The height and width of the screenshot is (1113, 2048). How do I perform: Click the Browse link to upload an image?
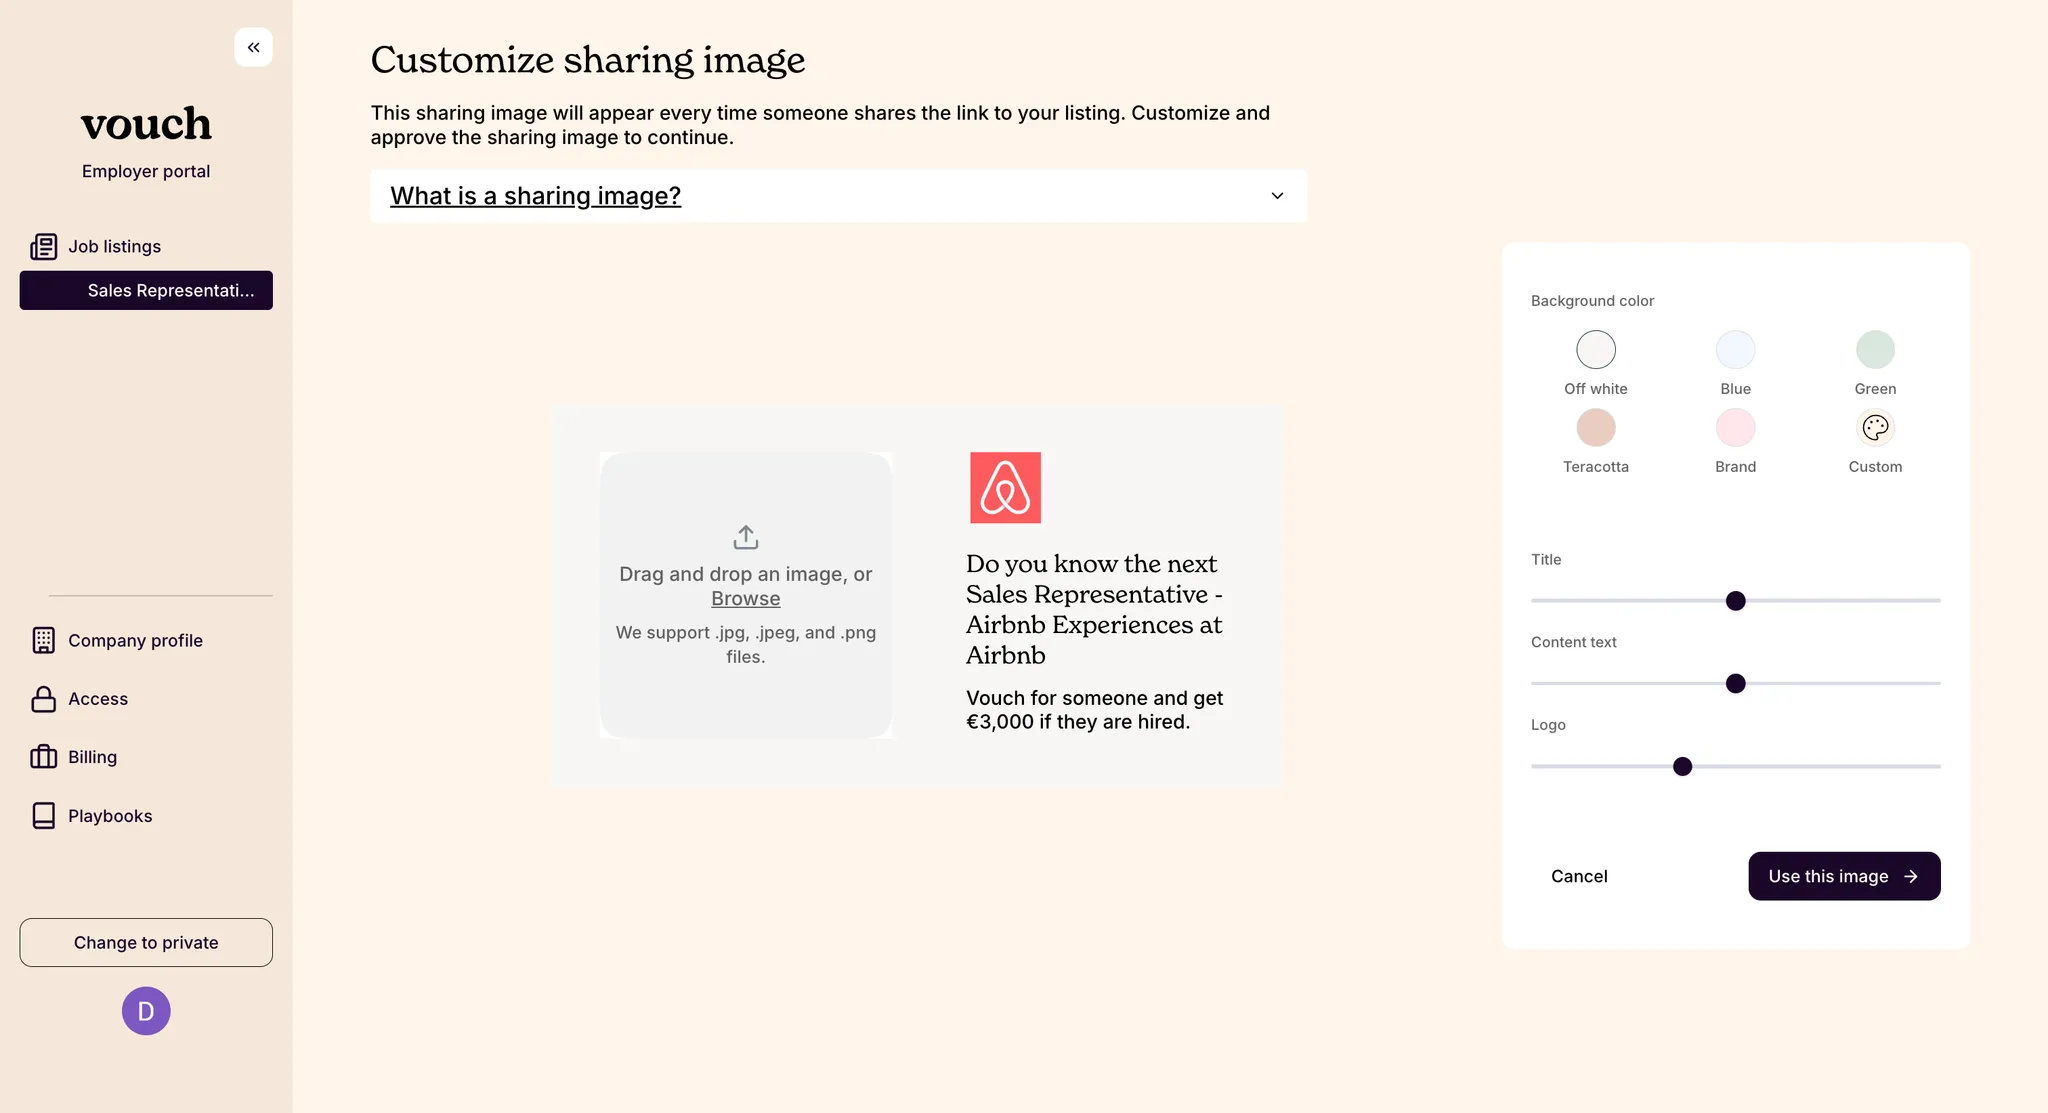coord(746,598)
